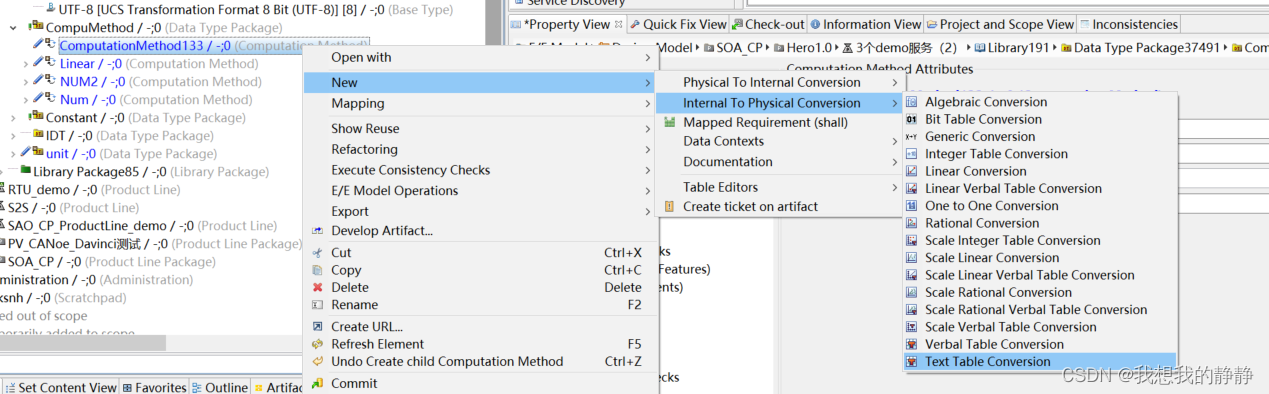Pick Scale Linear Verbal Table Conversion icon

[x=911, y=275]
